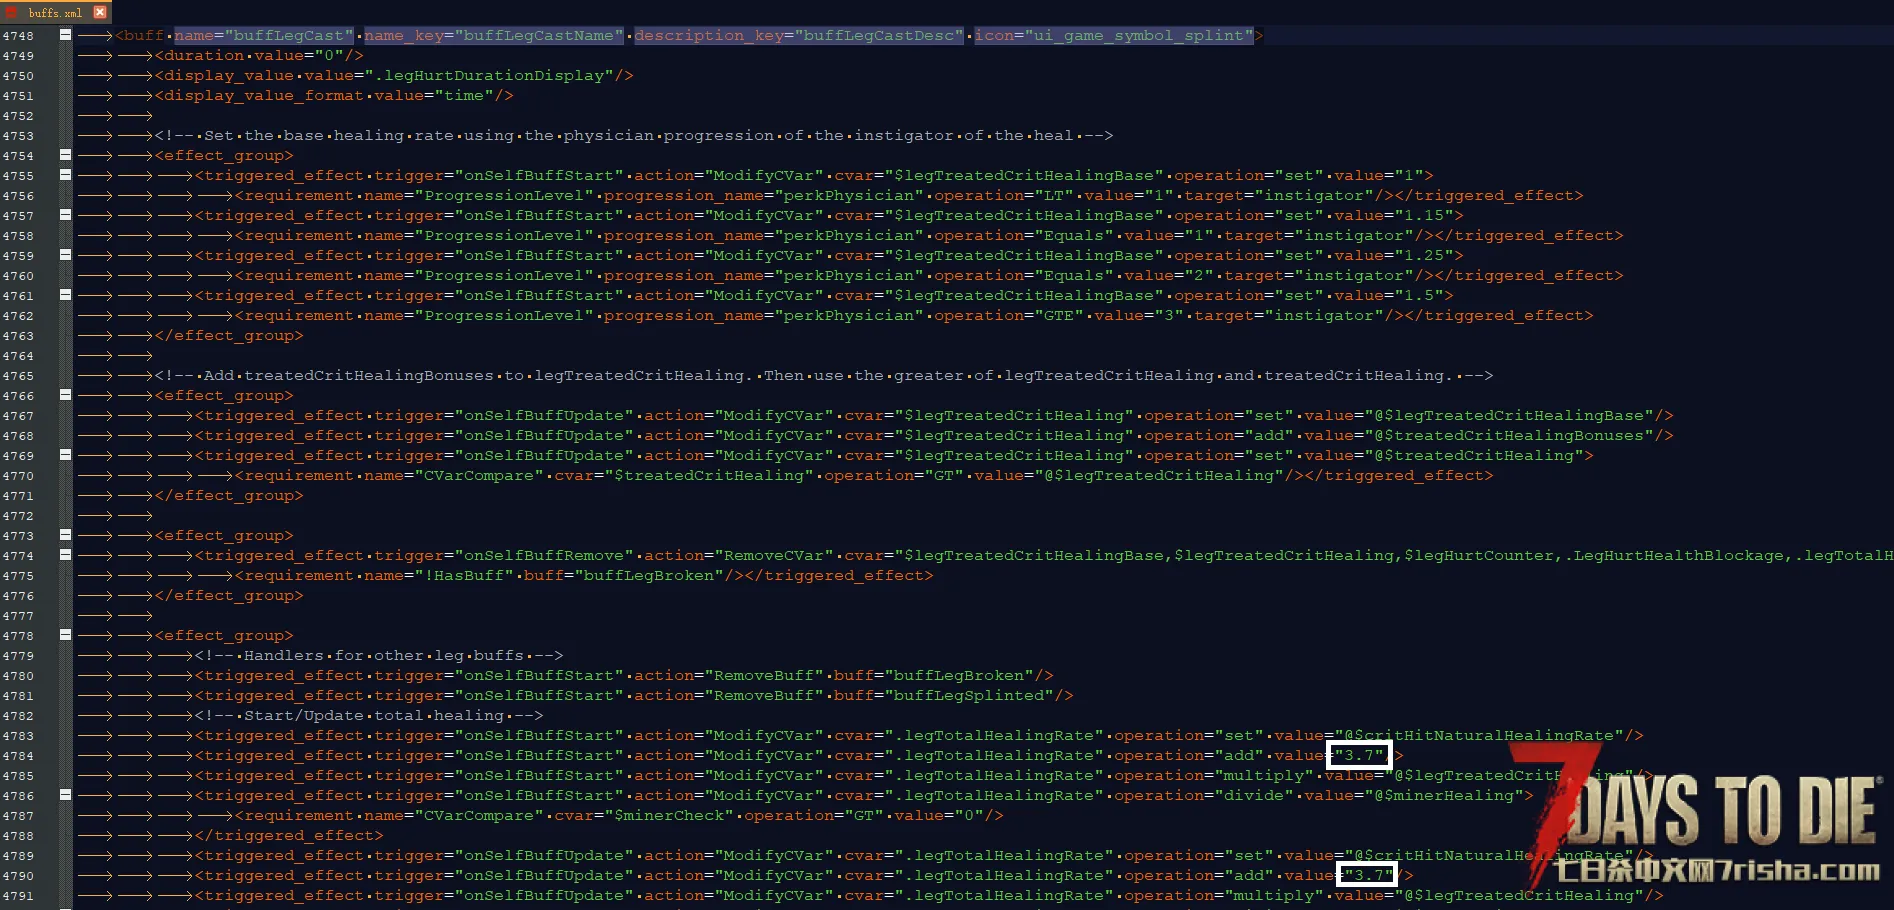
Task: Collapse the buff block at line 4748
Action: click(65, 35)
